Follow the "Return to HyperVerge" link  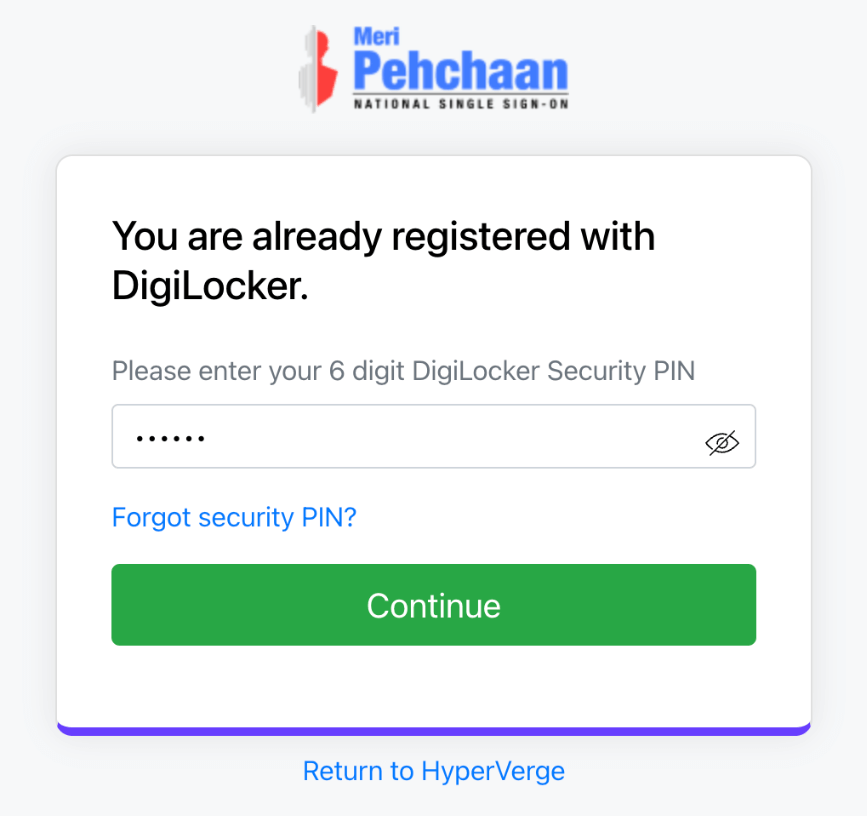pos(433,771)
